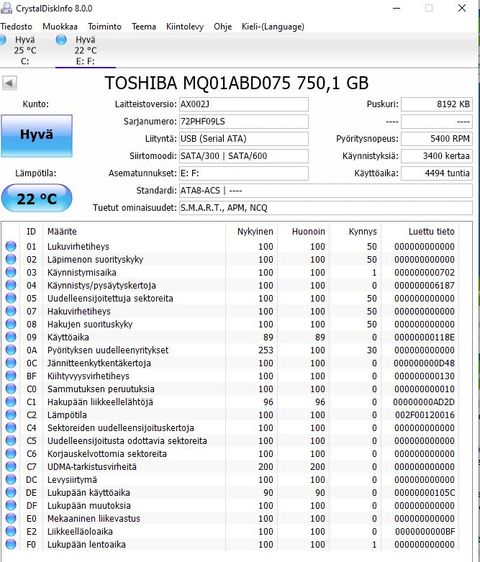
Task: Click the status orb for Käyttöaika attribute 09
Action: [11, 337]
